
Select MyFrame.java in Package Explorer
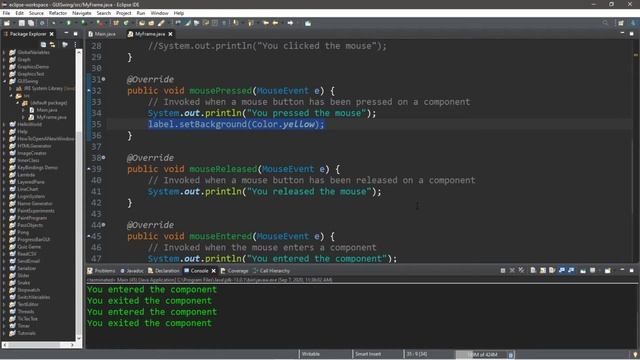pos(51,117)
